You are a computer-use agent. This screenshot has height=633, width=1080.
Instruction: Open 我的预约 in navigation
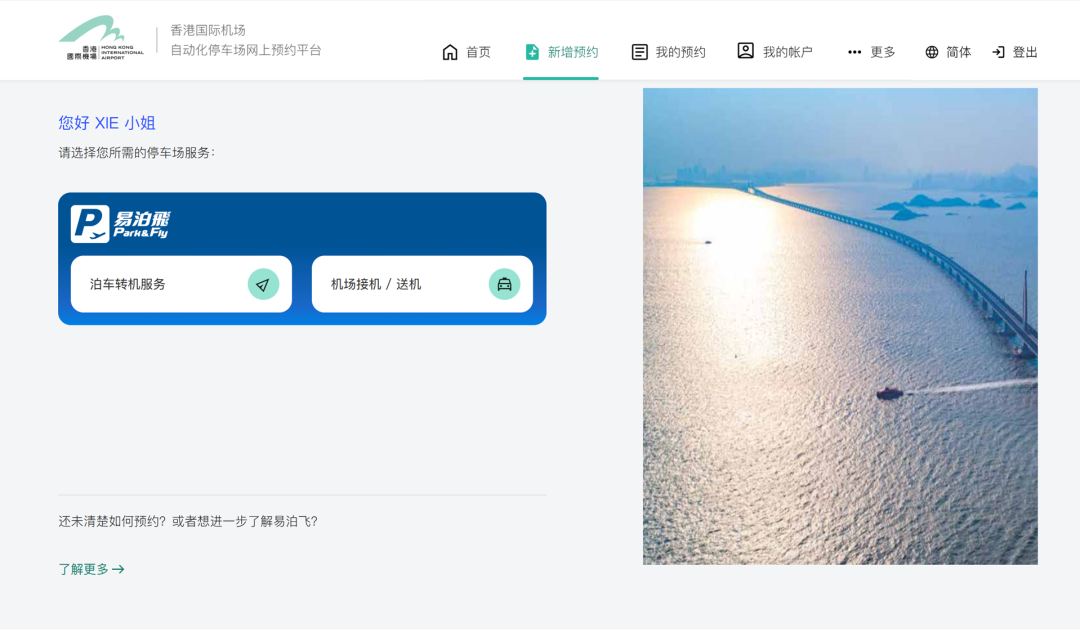[x=668, y=52]
